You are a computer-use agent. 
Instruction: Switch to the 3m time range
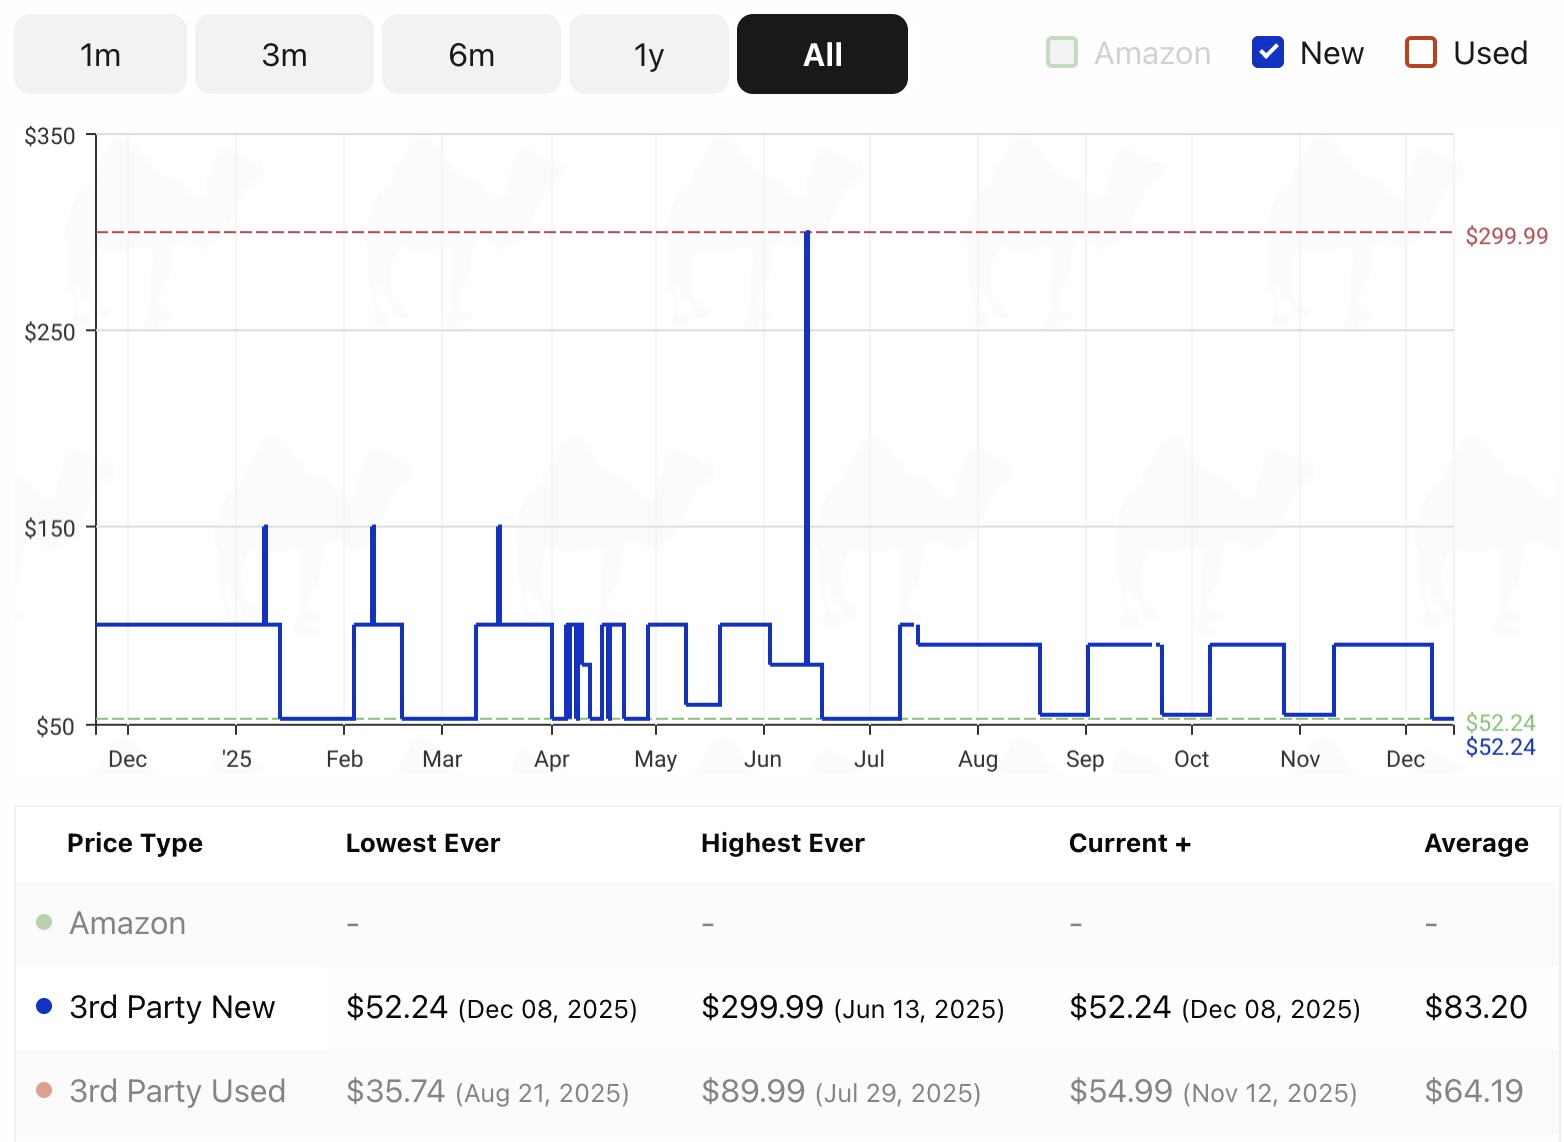click(284, 54)
